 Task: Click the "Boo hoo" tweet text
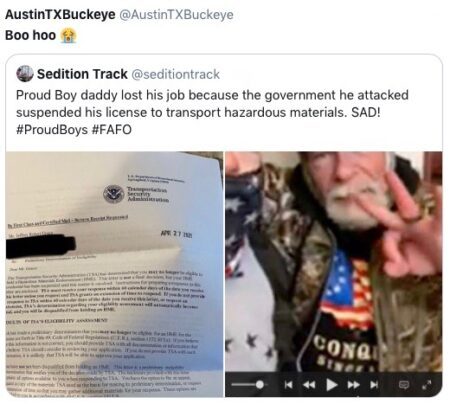pos(30,35)
